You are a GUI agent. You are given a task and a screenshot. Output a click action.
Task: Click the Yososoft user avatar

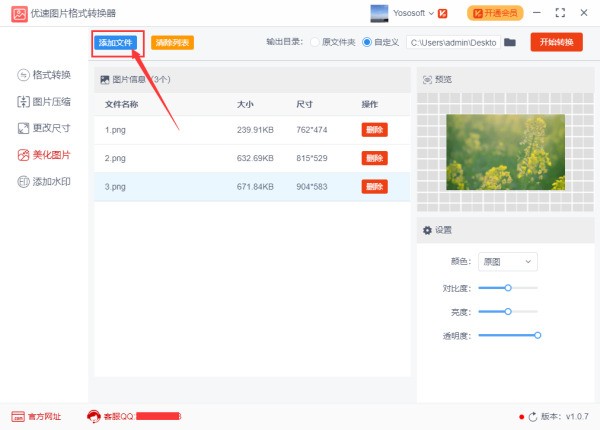click(379, 13)
